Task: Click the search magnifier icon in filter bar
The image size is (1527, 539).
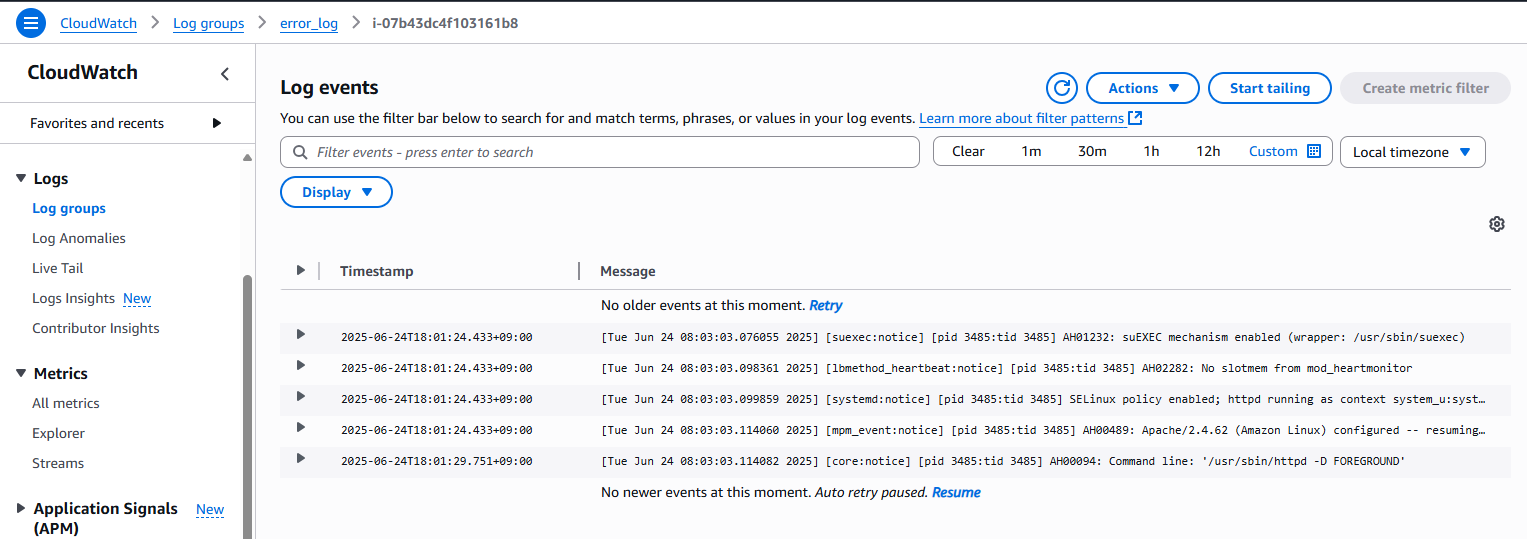Action: [300, 152]
